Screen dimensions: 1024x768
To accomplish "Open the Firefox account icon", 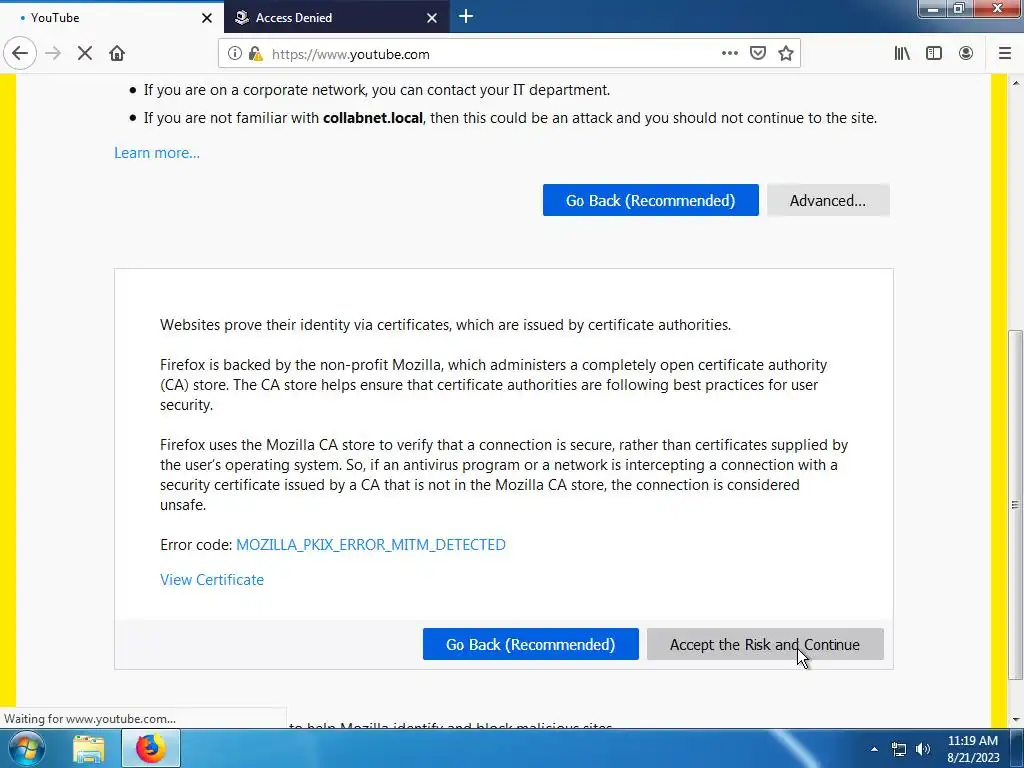I will tap(966, 54).
